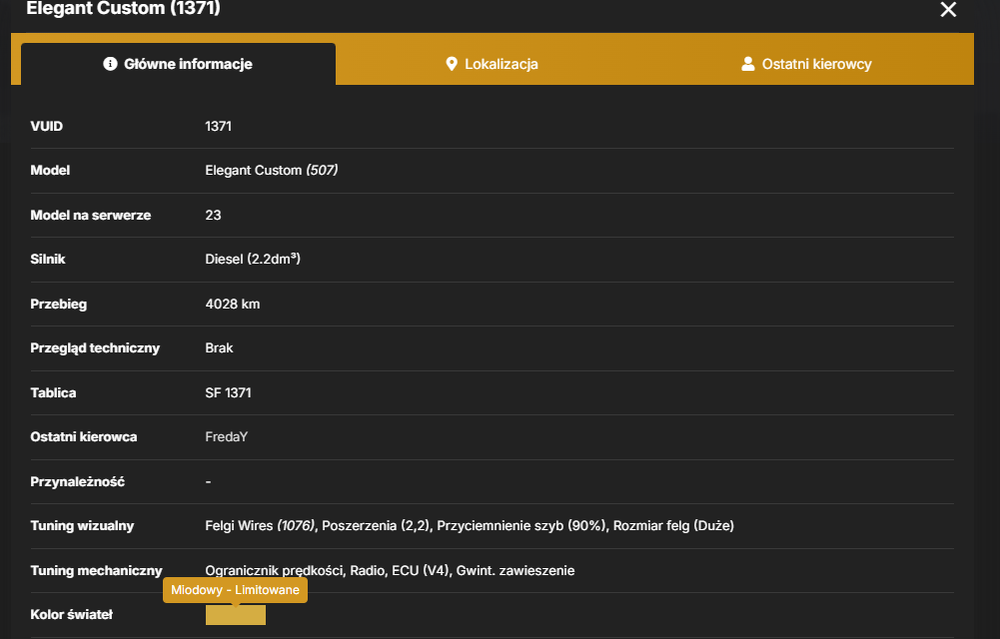The image size is (1000, 639).
Task: Click the person icon beside Ostatni kierowcy
Action: coord(748,64)
